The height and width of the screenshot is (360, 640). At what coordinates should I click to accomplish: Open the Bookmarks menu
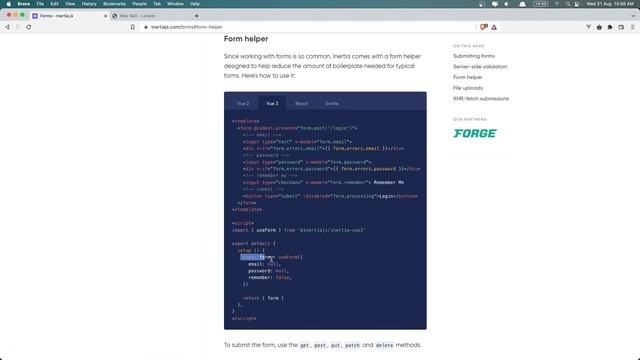(114, 4)
